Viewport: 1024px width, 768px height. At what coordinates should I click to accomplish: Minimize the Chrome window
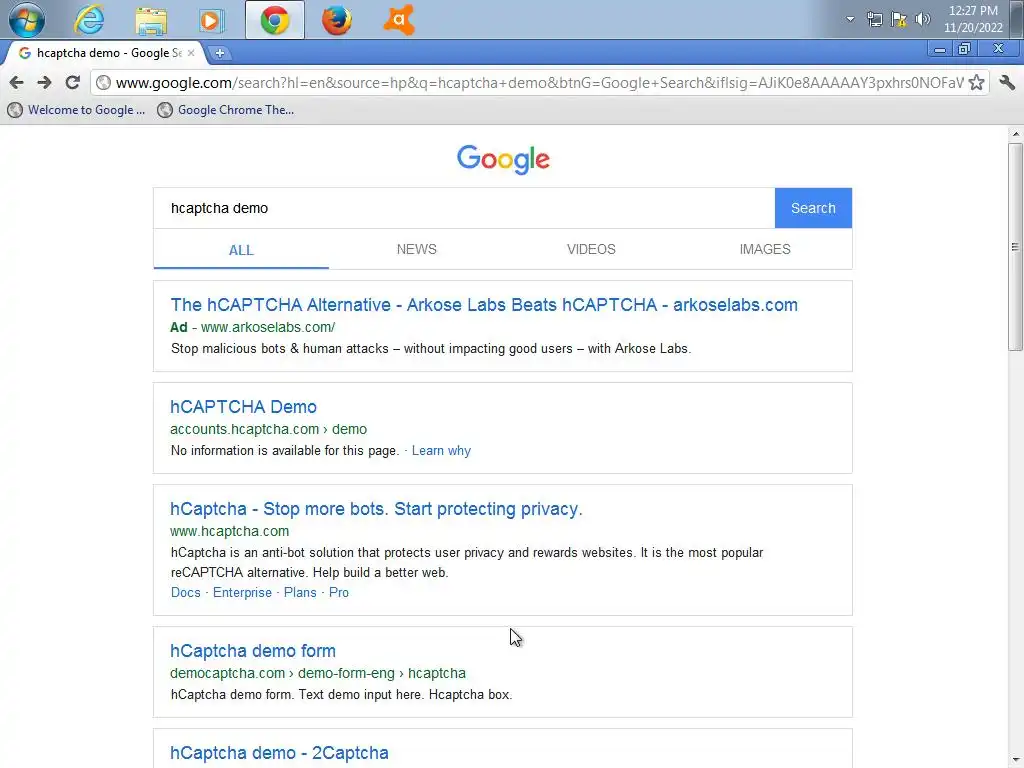[x=939, y=49]
